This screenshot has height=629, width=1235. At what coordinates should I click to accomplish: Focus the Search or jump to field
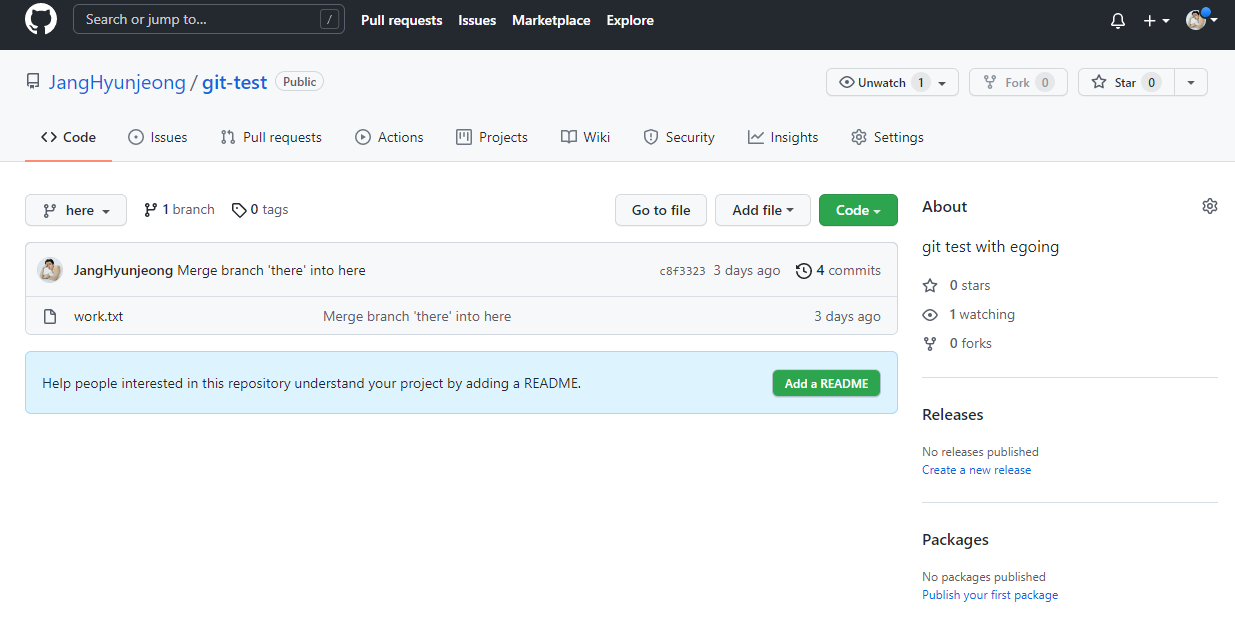(209, 19)
